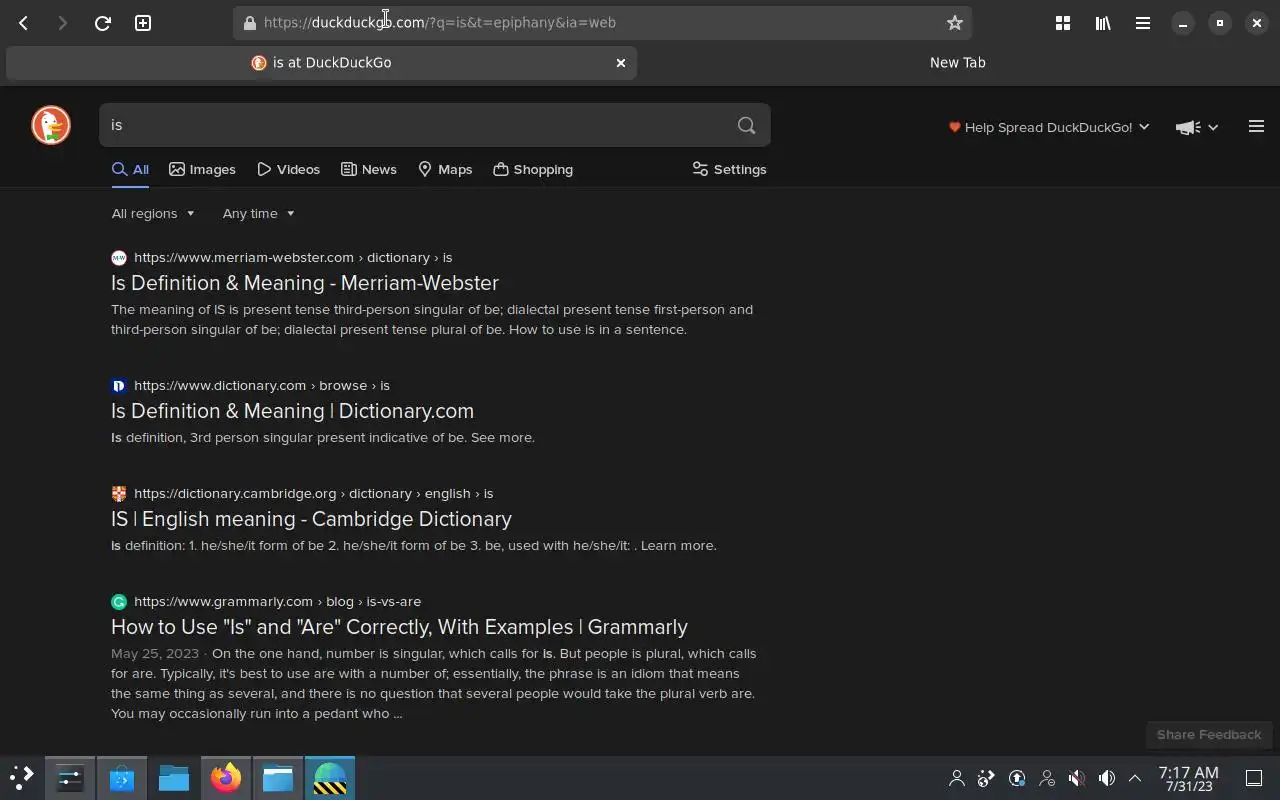Open the tab overview grid icon
This screenshot has width=1280, height=800.
pos(1063,23)
